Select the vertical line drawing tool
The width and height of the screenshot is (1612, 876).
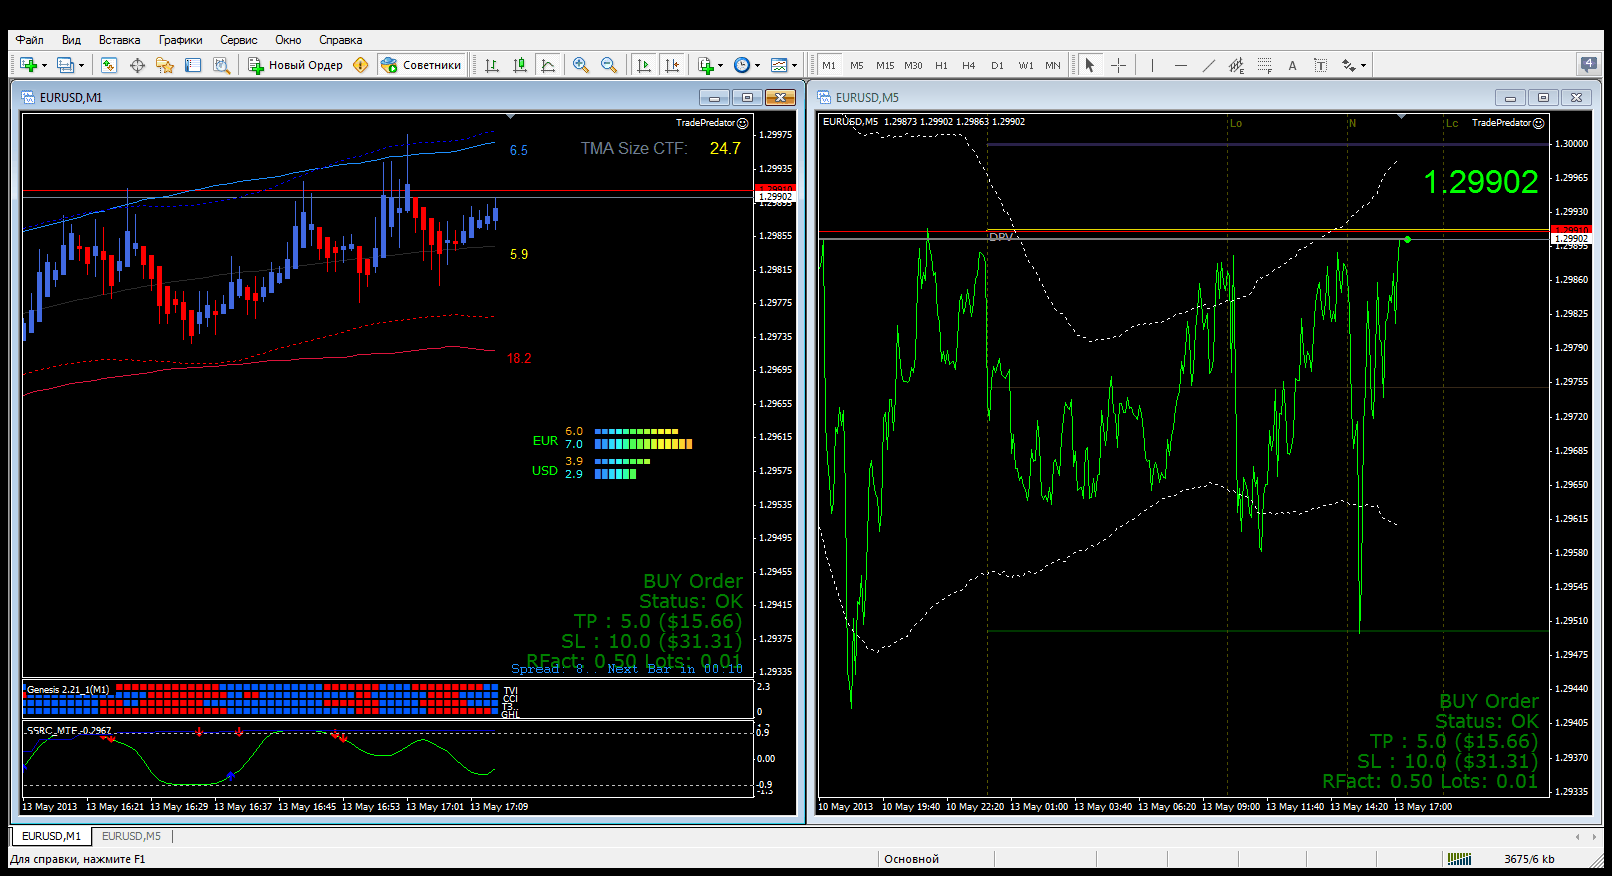(x=1152, y=65)
